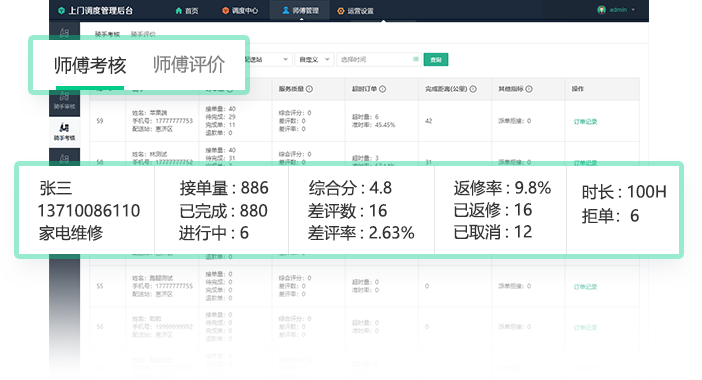
Task: Open the 调度中心 top menu item
Action: coord(240,10)
